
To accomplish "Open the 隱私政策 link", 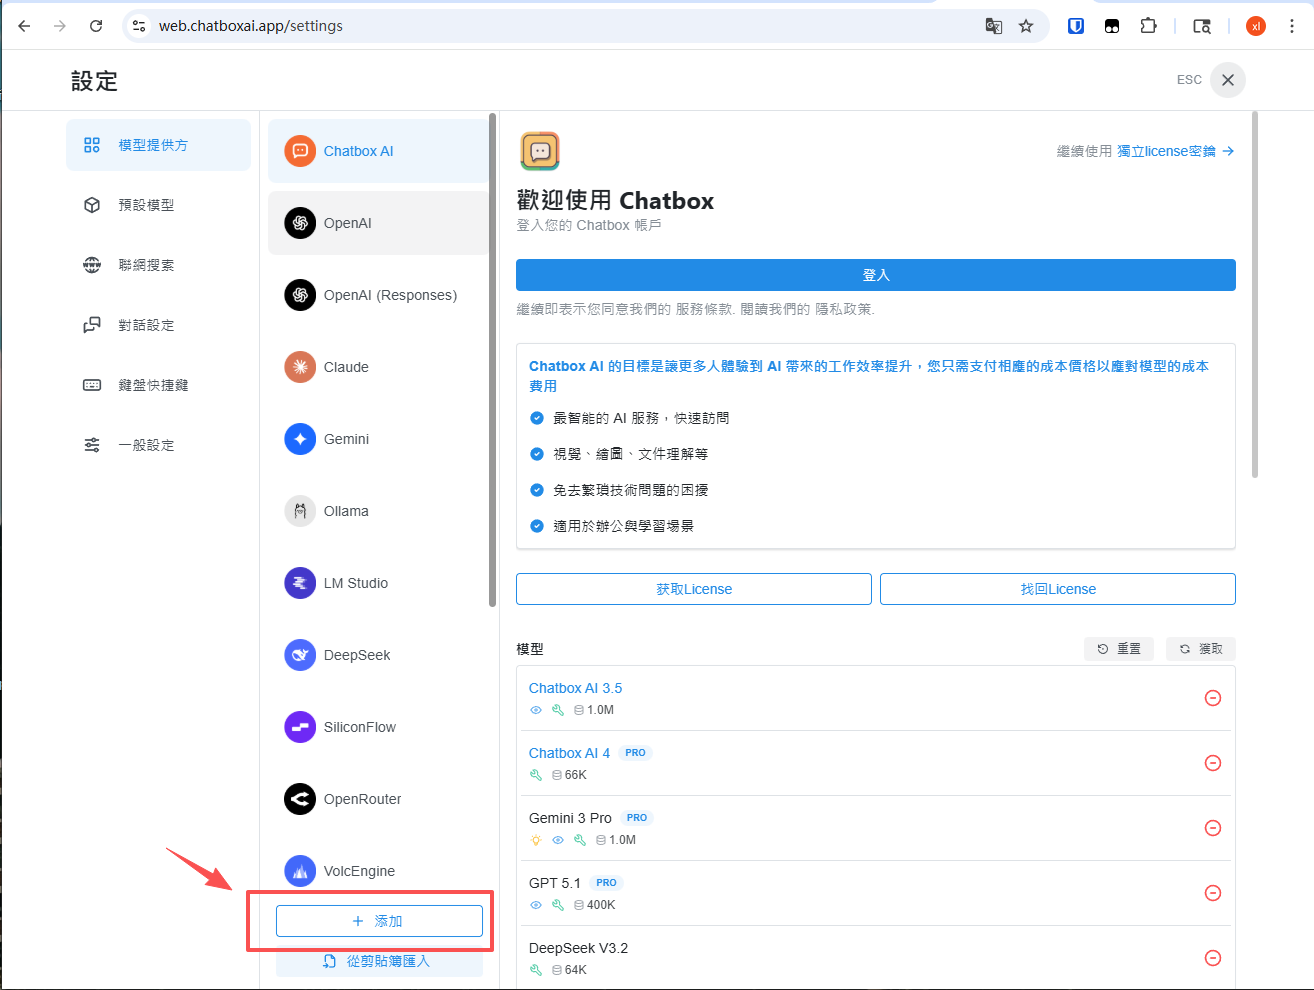I will click(x=843, y=309).
